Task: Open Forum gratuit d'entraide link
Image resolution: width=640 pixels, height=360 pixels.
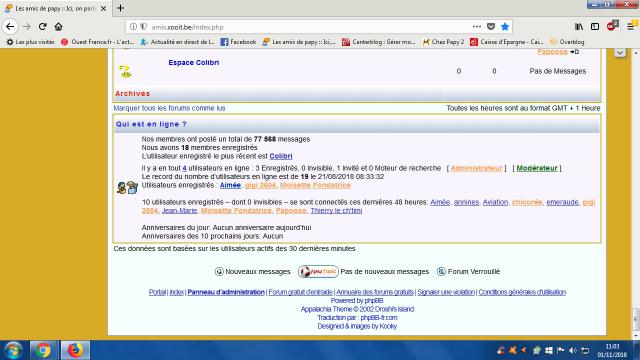Action: [300, 292]
